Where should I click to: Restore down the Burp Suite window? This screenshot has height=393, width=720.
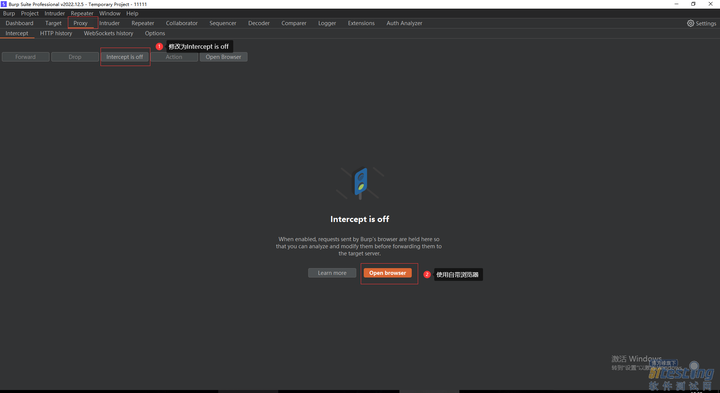[693, 4]
